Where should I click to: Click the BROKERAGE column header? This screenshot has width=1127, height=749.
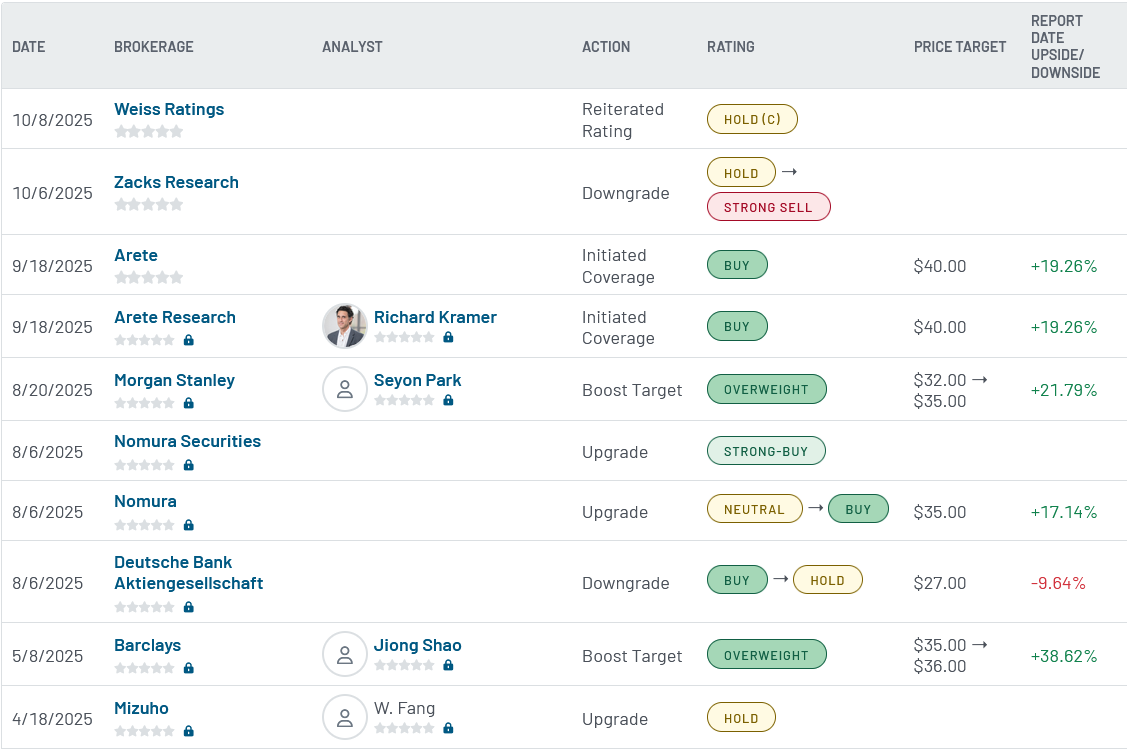click(154, 47)
